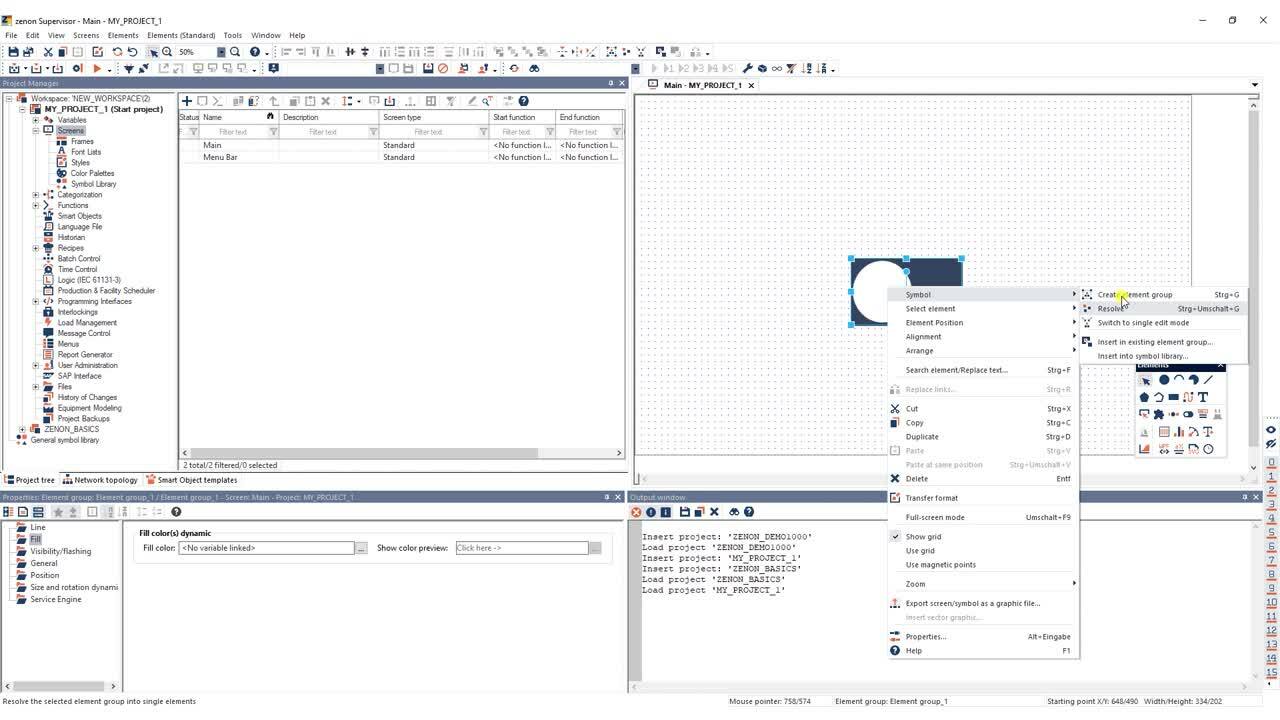Pick the text element tool

click(1203, 397)
